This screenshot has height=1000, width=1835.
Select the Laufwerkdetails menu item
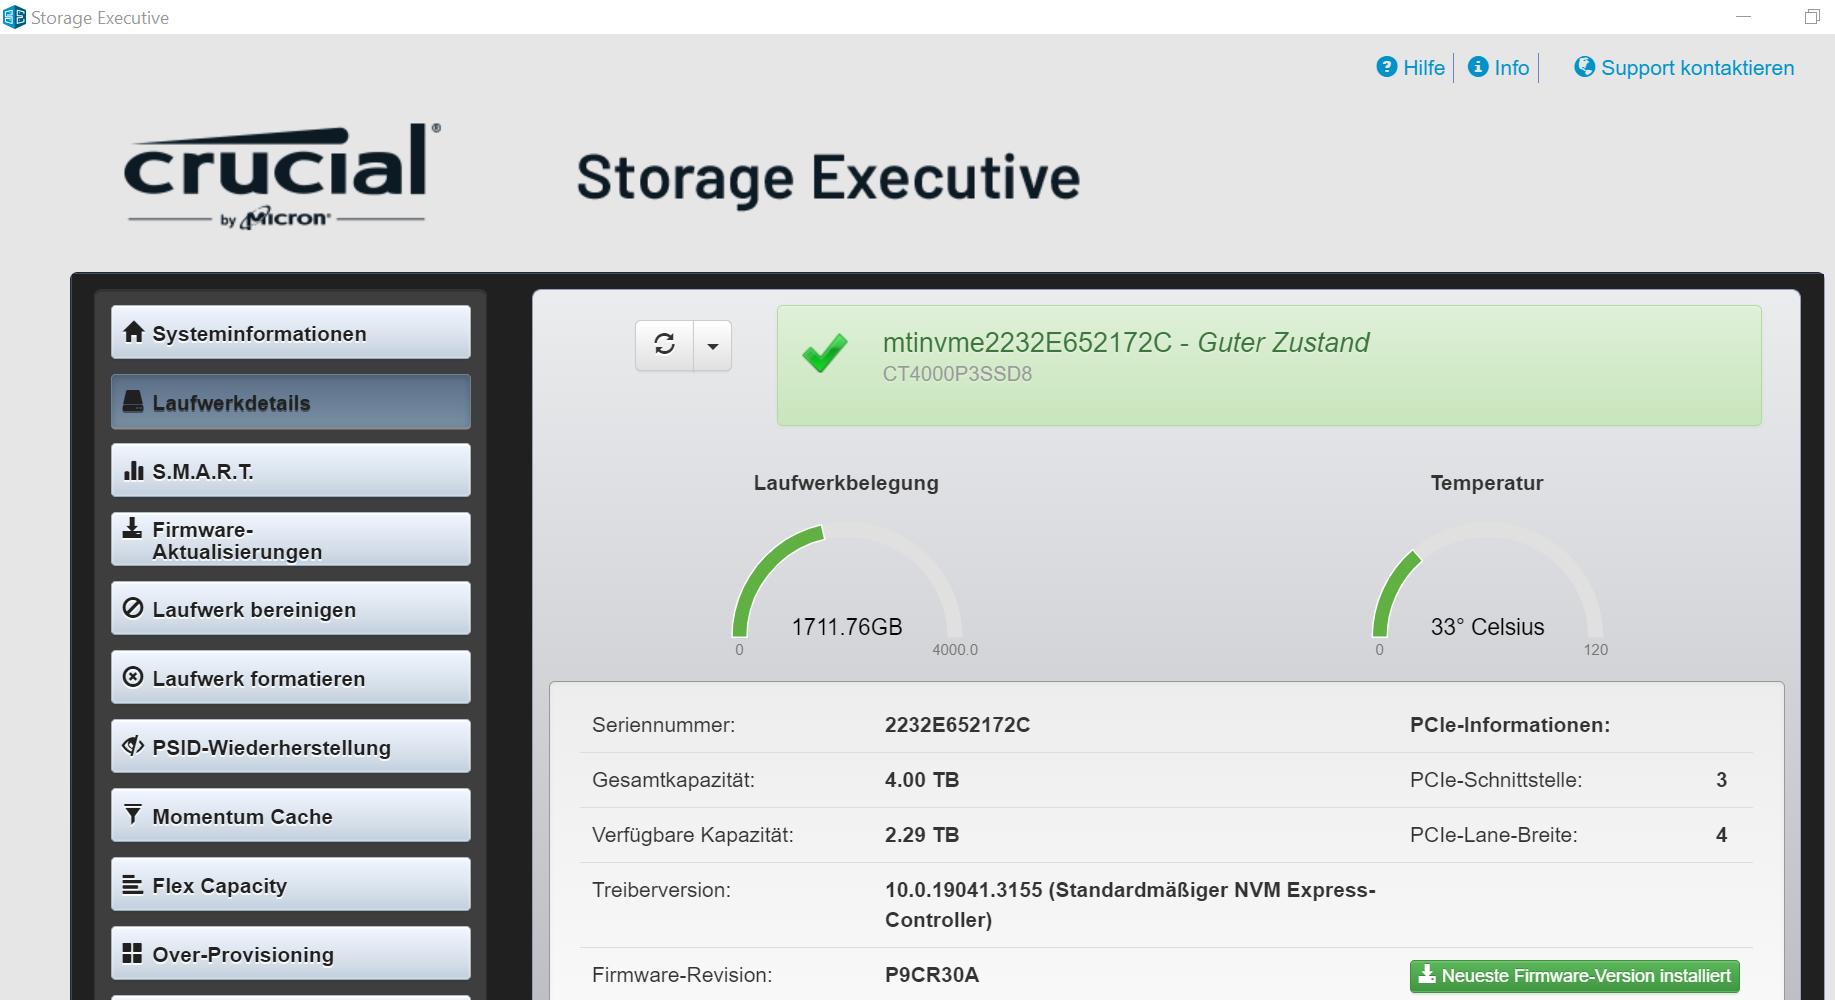[291, 402]
